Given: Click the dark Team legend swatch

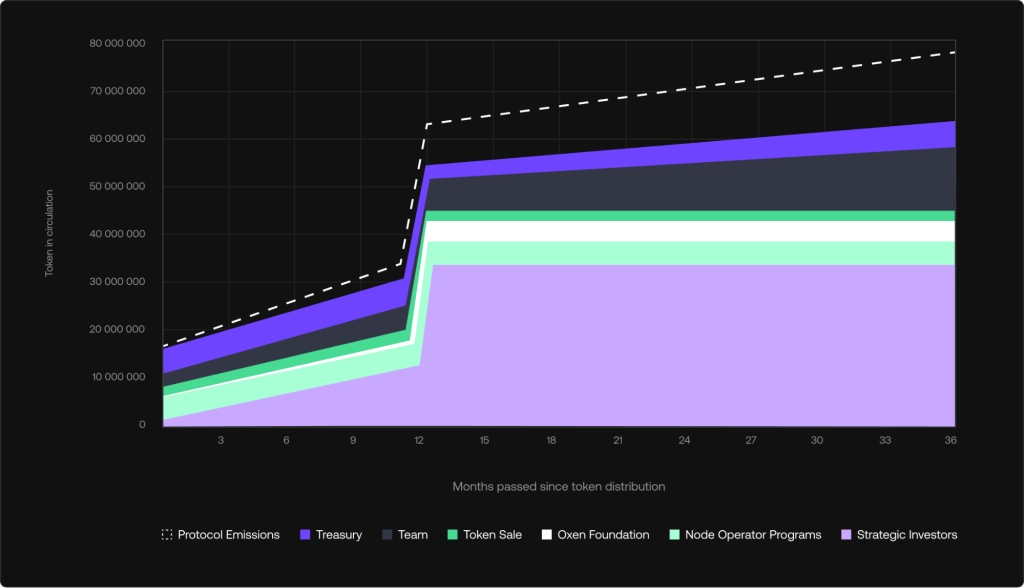Looking at the screenshot, I should 387,535.
